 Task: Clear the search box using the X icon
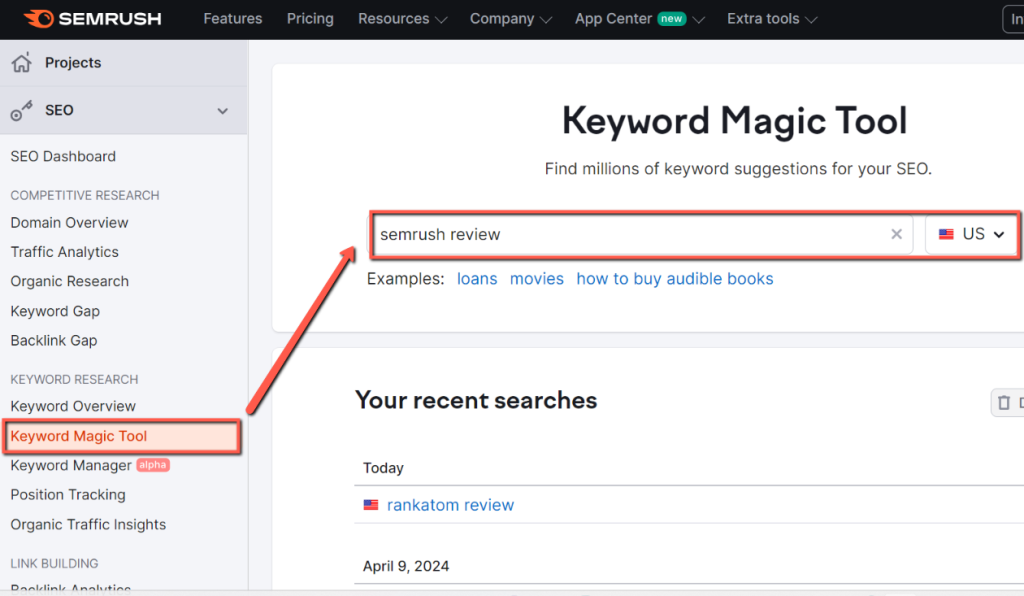896,234
